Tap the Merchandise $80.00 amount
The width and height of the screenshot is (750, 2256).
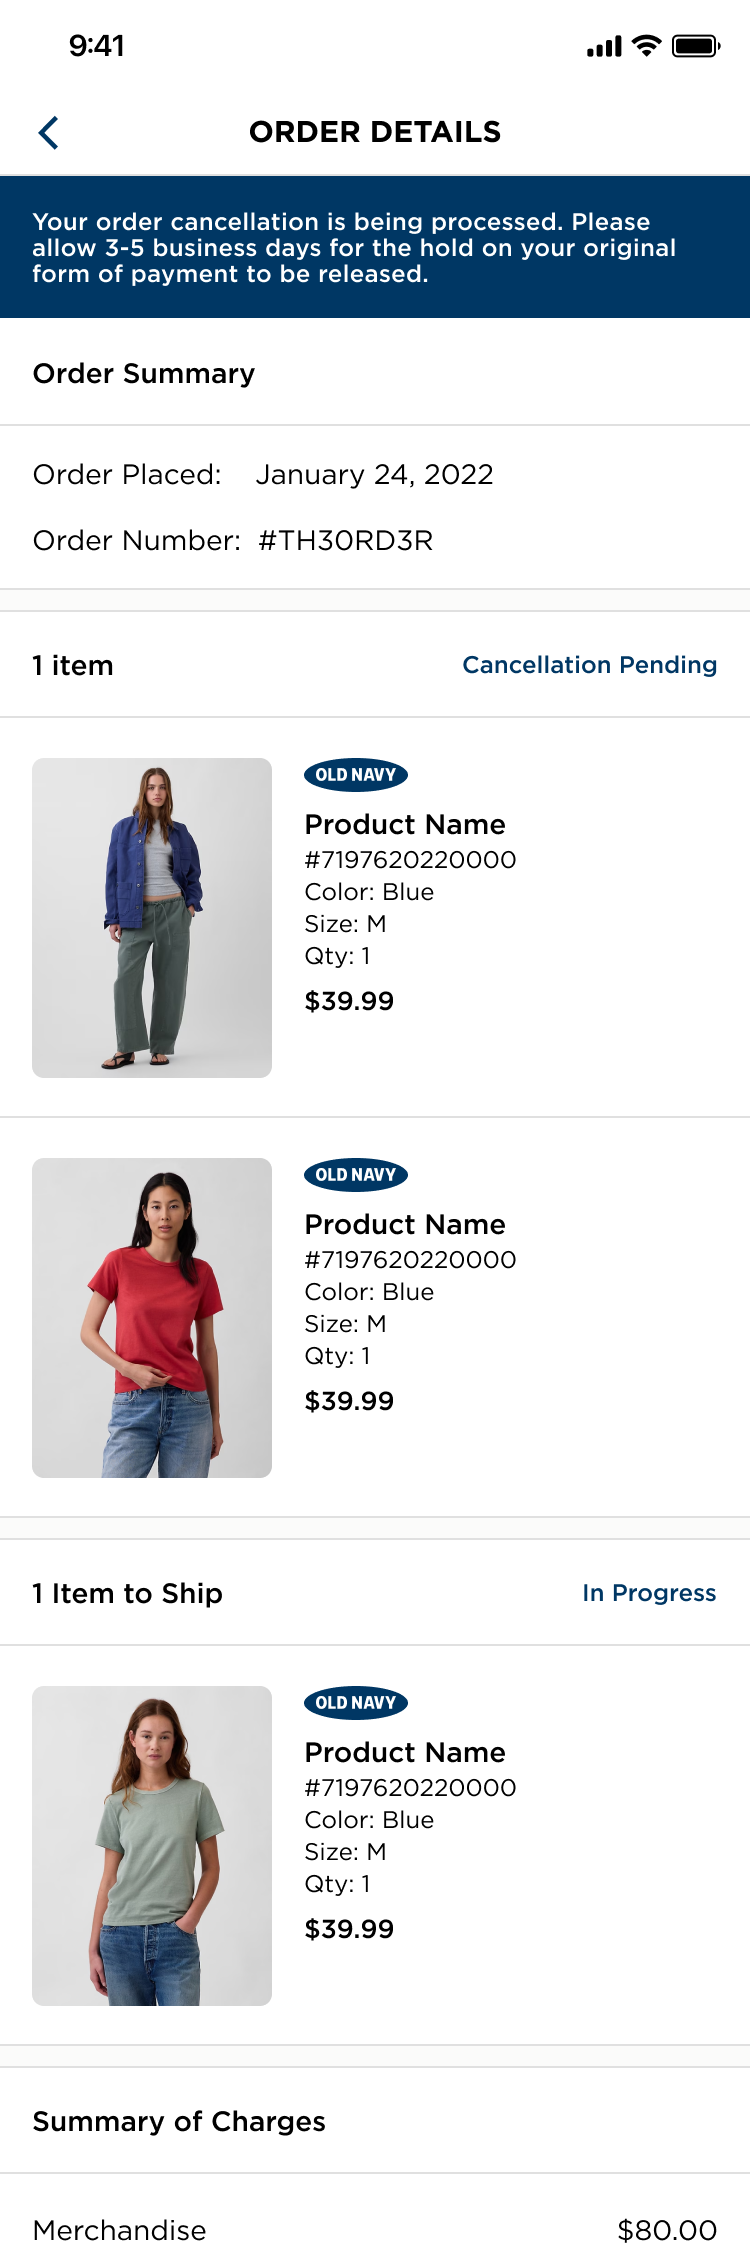point(667,2229)
